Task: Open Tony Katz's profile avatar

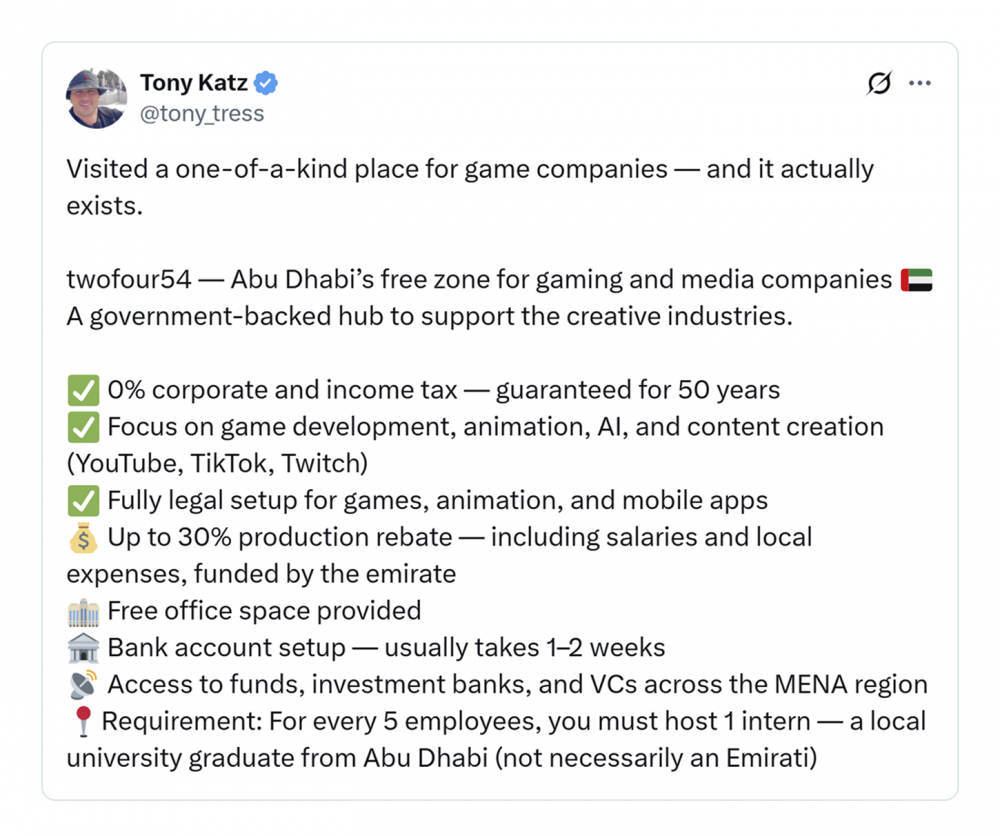Action: [96, 98]
